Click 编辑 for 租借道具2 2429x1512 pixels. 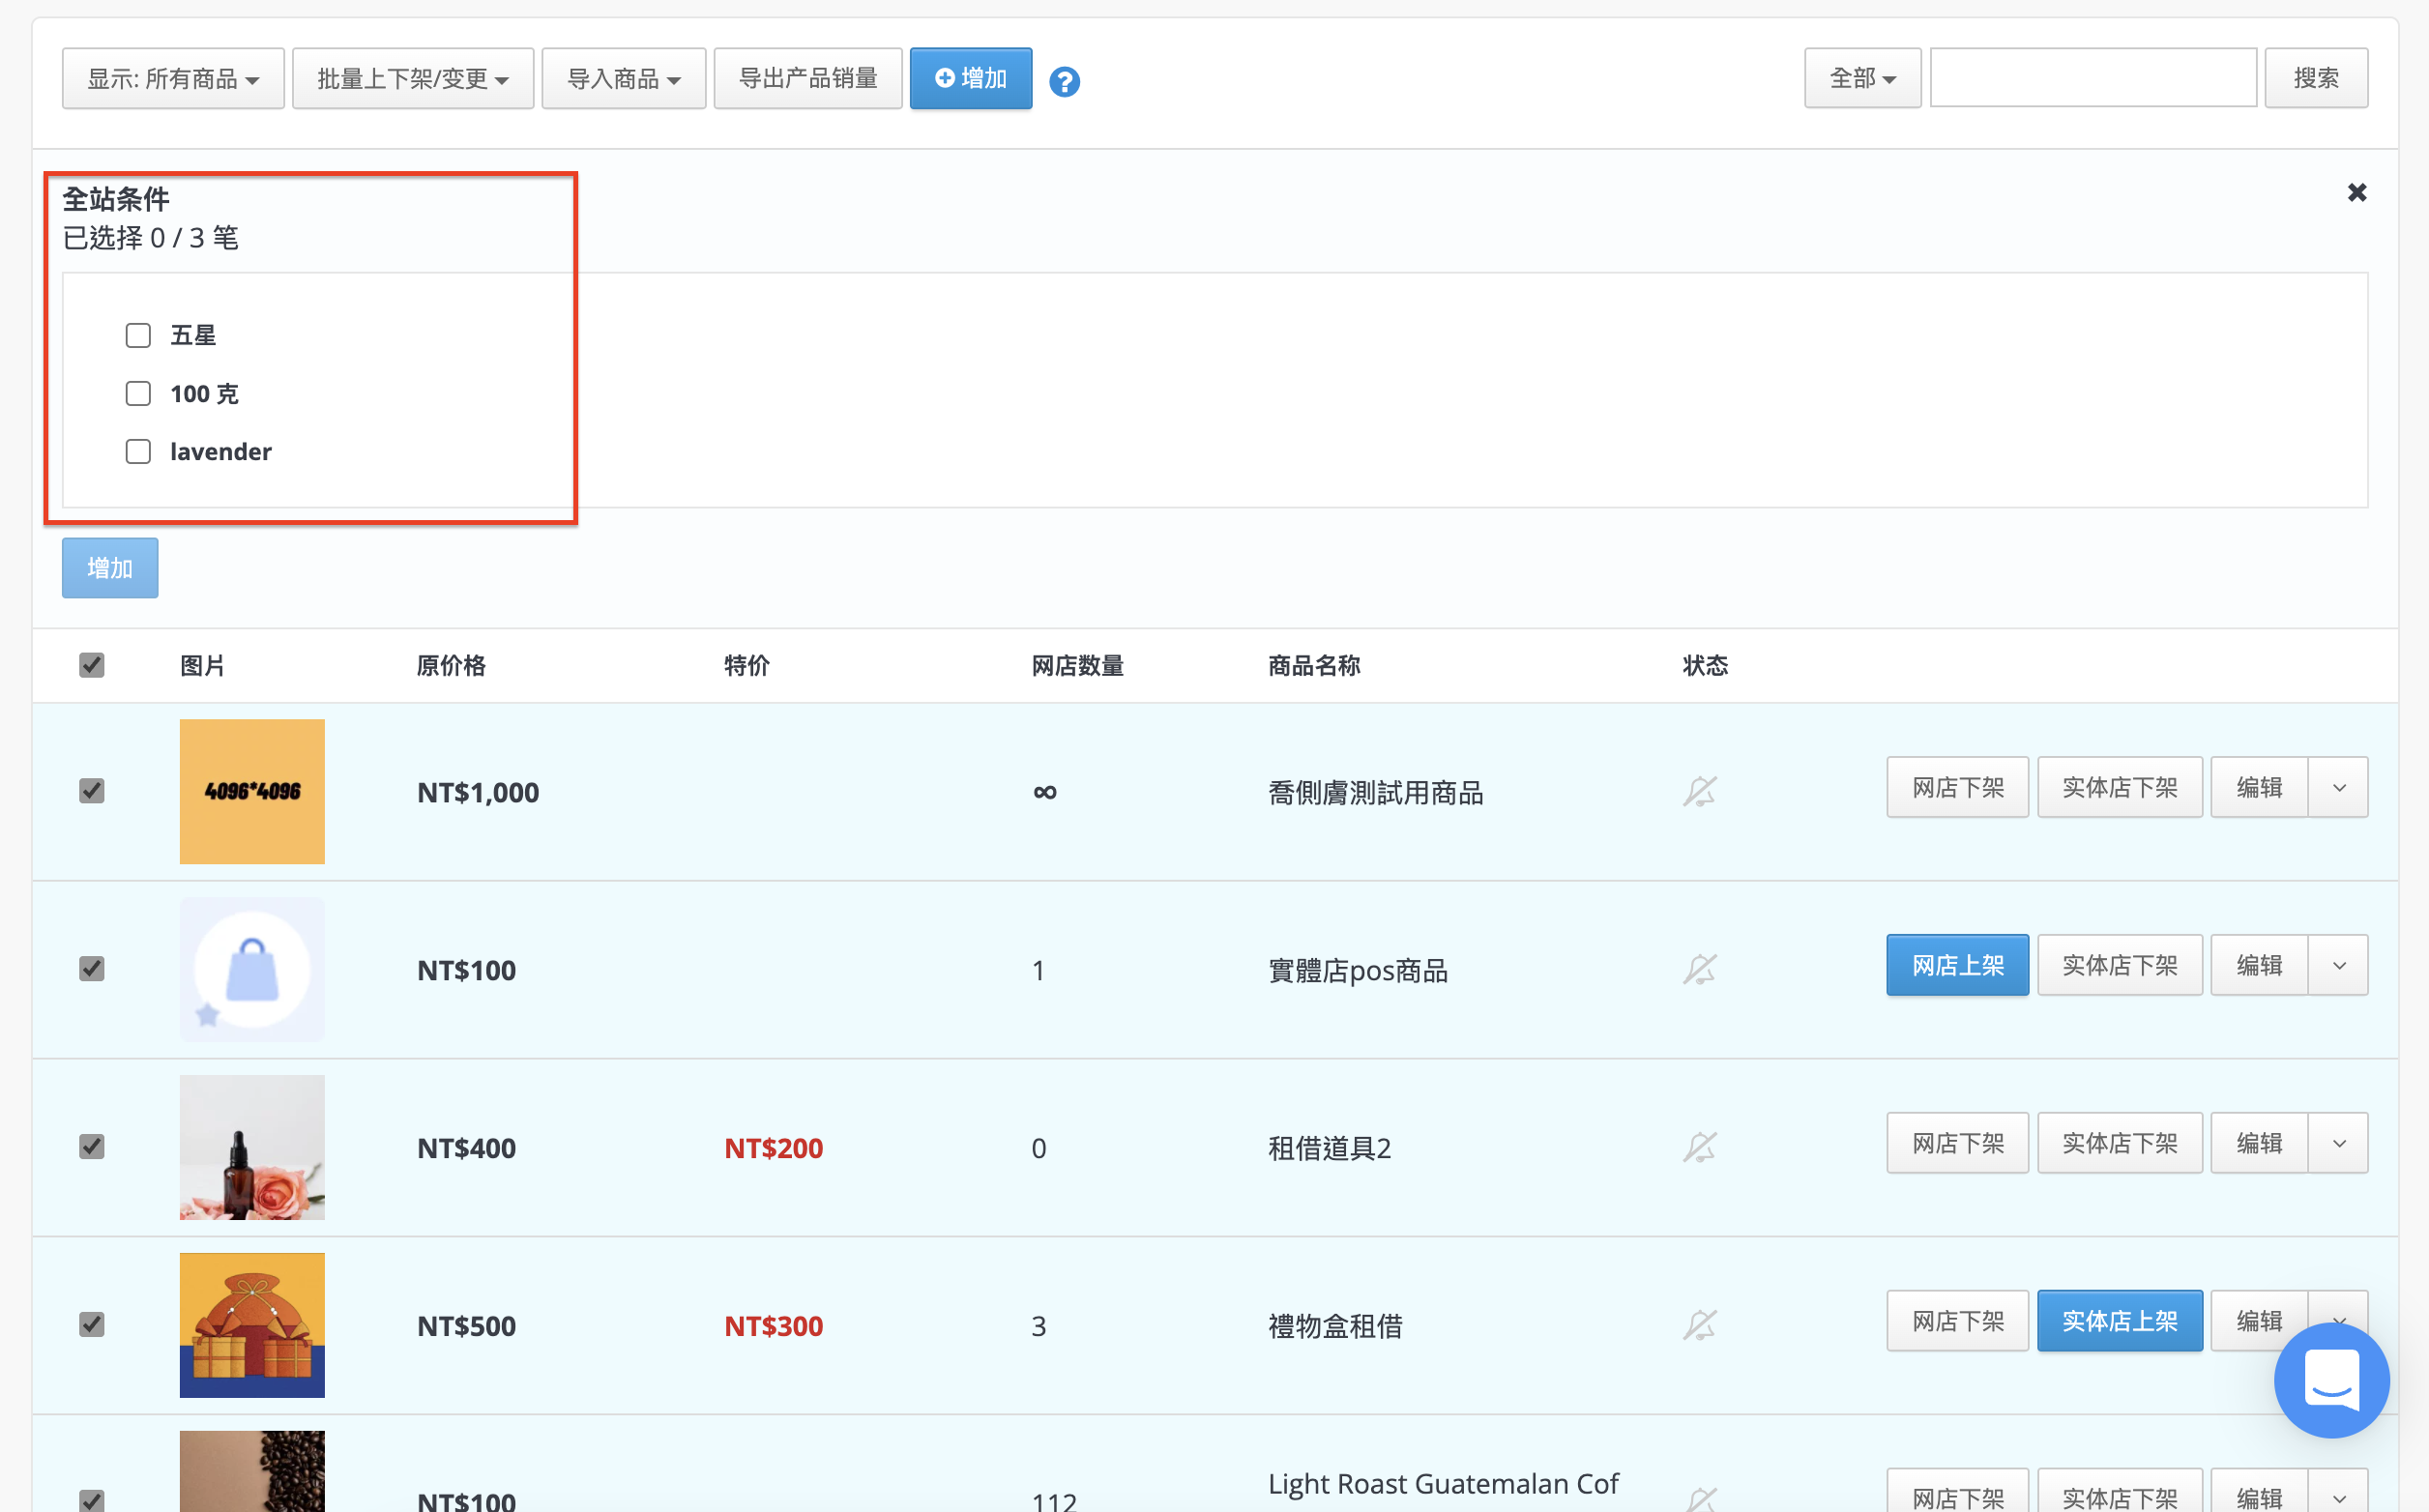(x=2259, y=1144)
